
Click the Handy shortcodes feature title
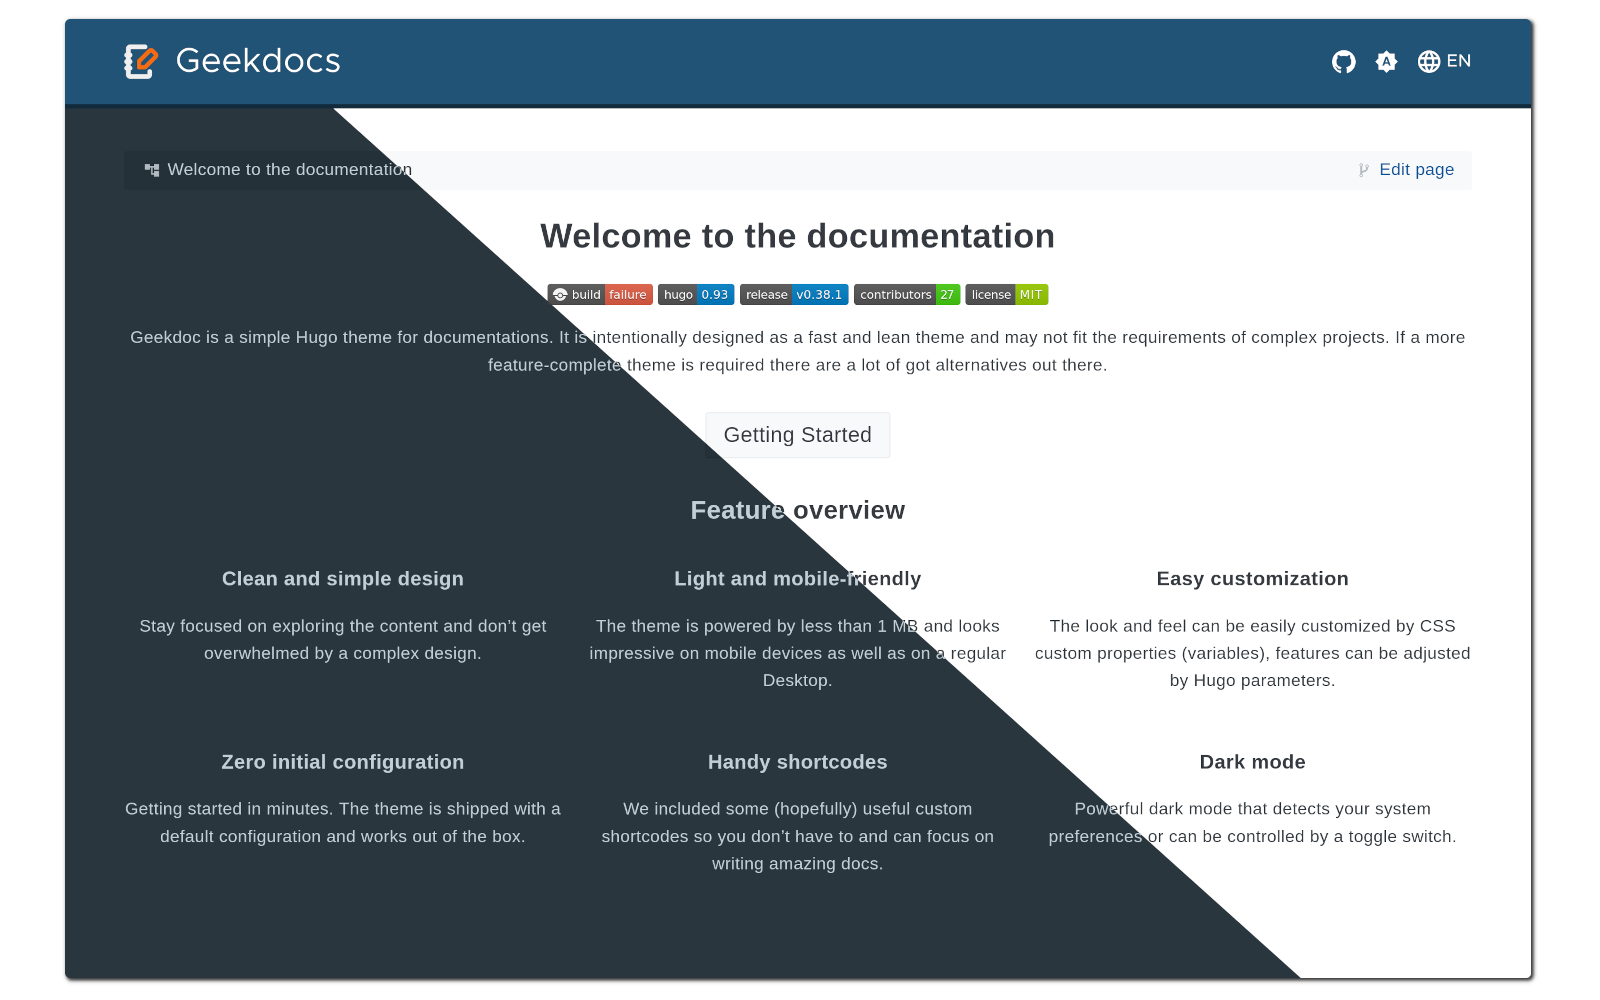point(797,762)
